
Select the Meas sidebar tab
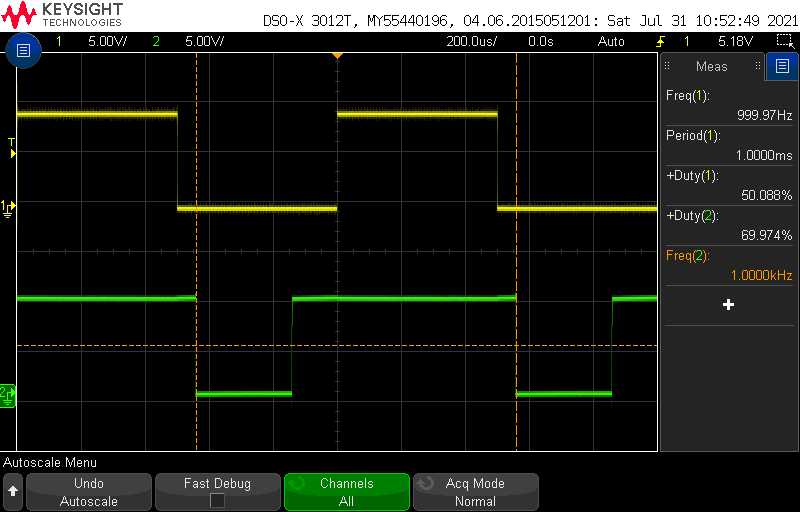712,67
